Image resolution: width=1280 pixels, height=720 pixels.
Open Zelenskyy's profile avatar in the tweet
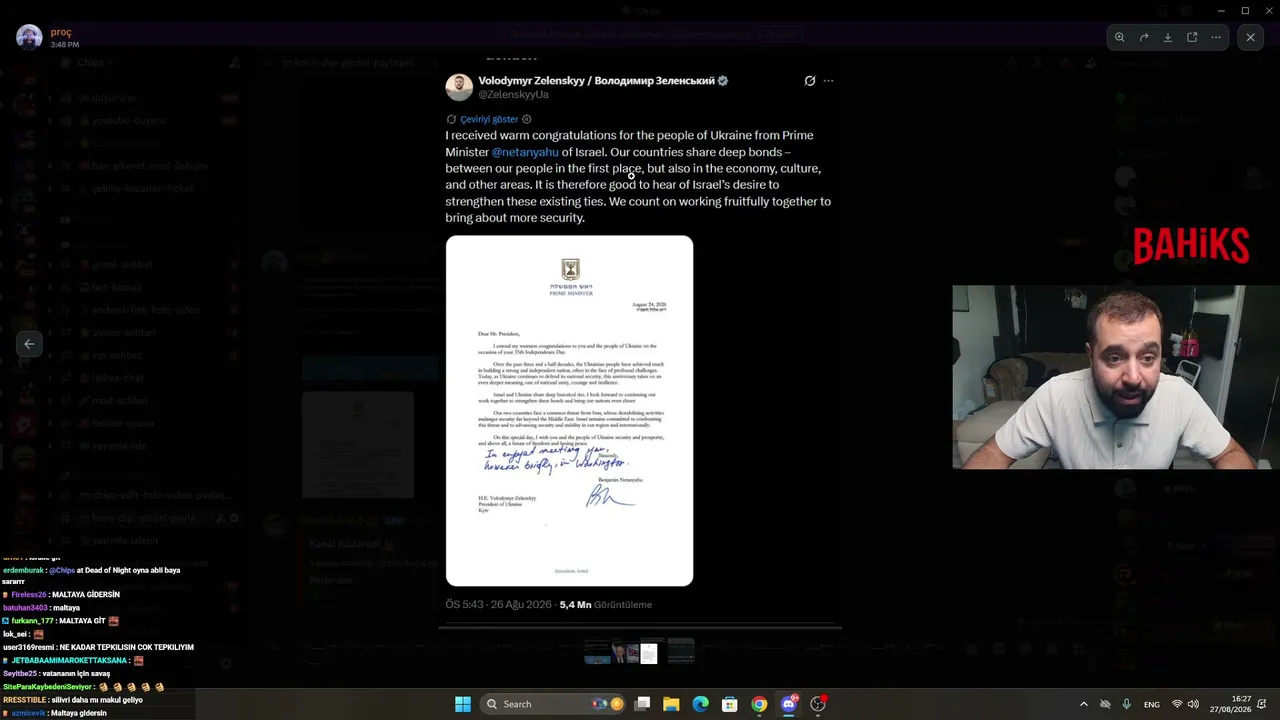(x=459, y=87)
